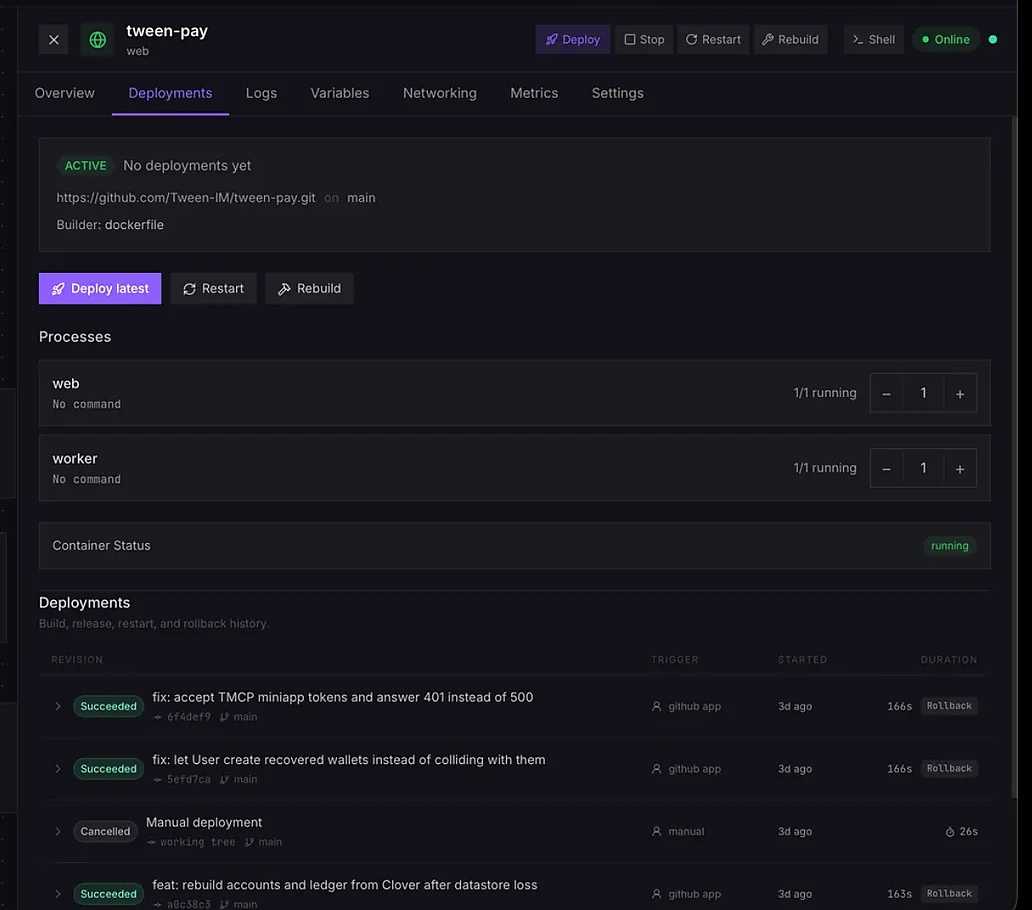
Task: Click commit hash 5efd7ca
Action: point(188,780)
